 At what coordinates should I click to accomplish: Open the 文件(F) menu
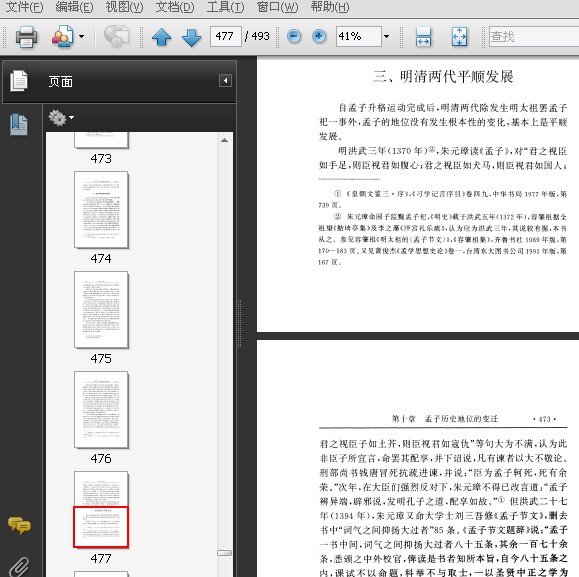pyautogui.click(x=24, y=7)
